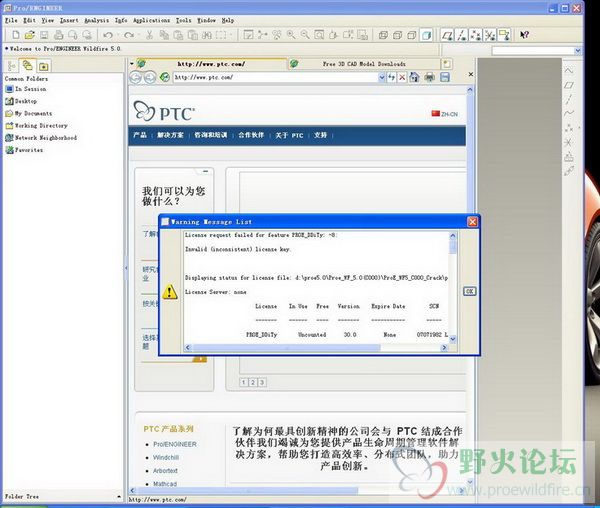Image resolution: width=600 pixels, height=508 pixels.
Task: Select Hidden Line display mode icon
Action: pyautogui.click(x=398, y=36)
